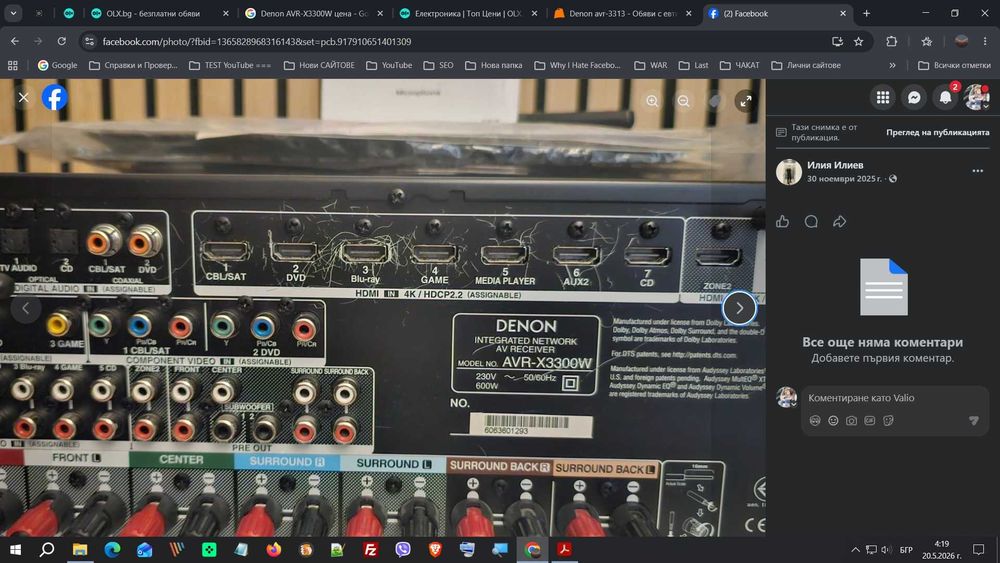Open the account profile menu
This screenshot has height=563, width=1000.
pos(976,97)
